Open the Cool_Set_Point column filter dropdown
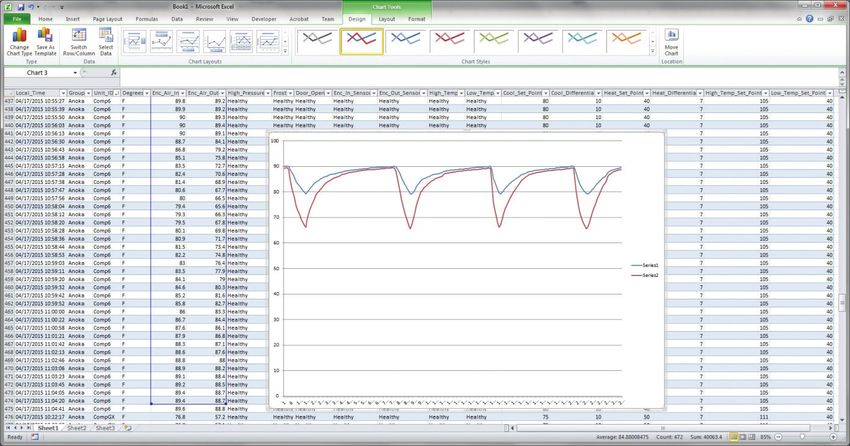850x446 pixels. click(x=545, y=93)
